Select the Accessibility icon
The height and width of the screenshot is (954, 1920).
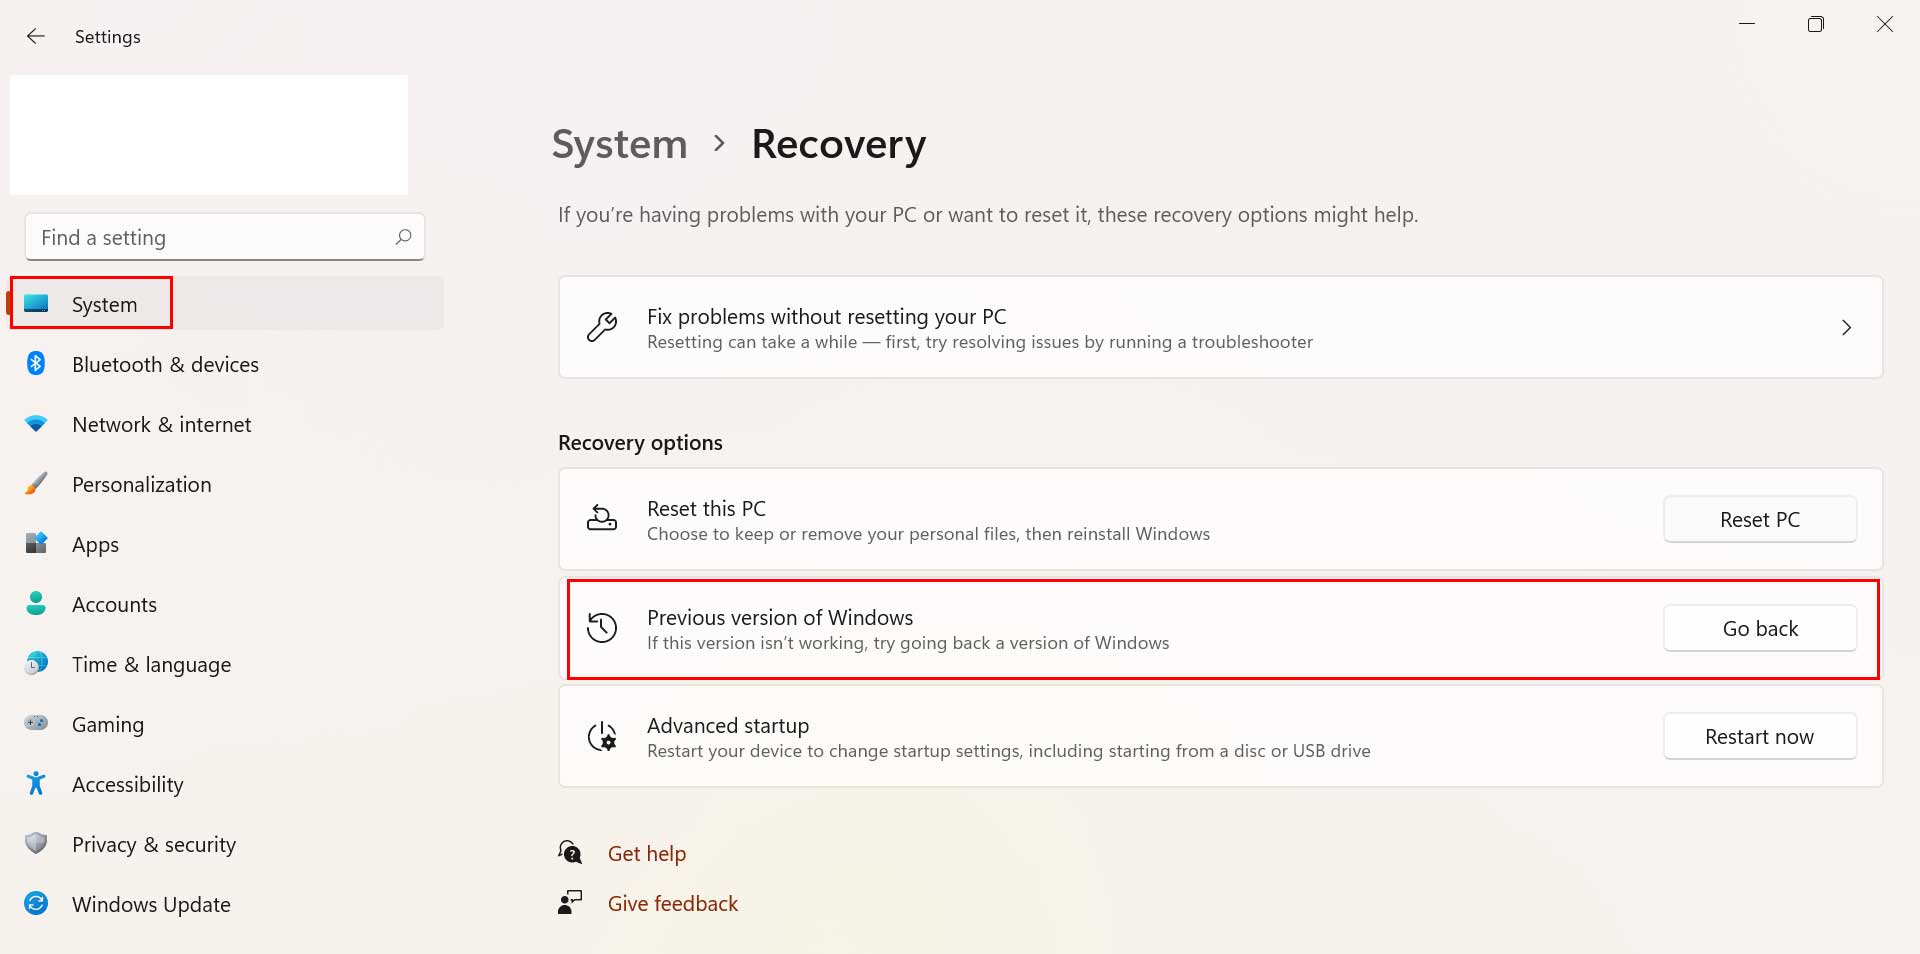pos(37,784)
